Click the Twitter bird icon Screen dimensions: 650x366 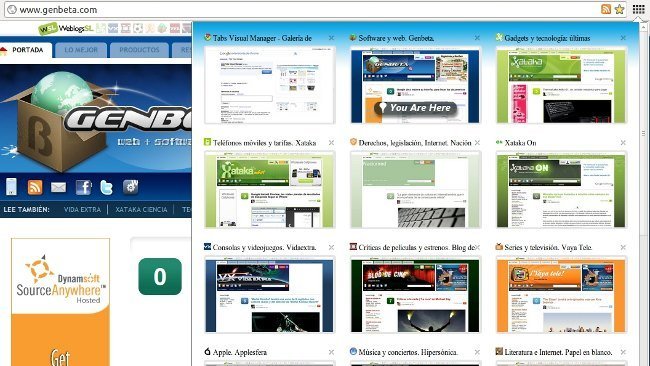(x=107, y=187)
